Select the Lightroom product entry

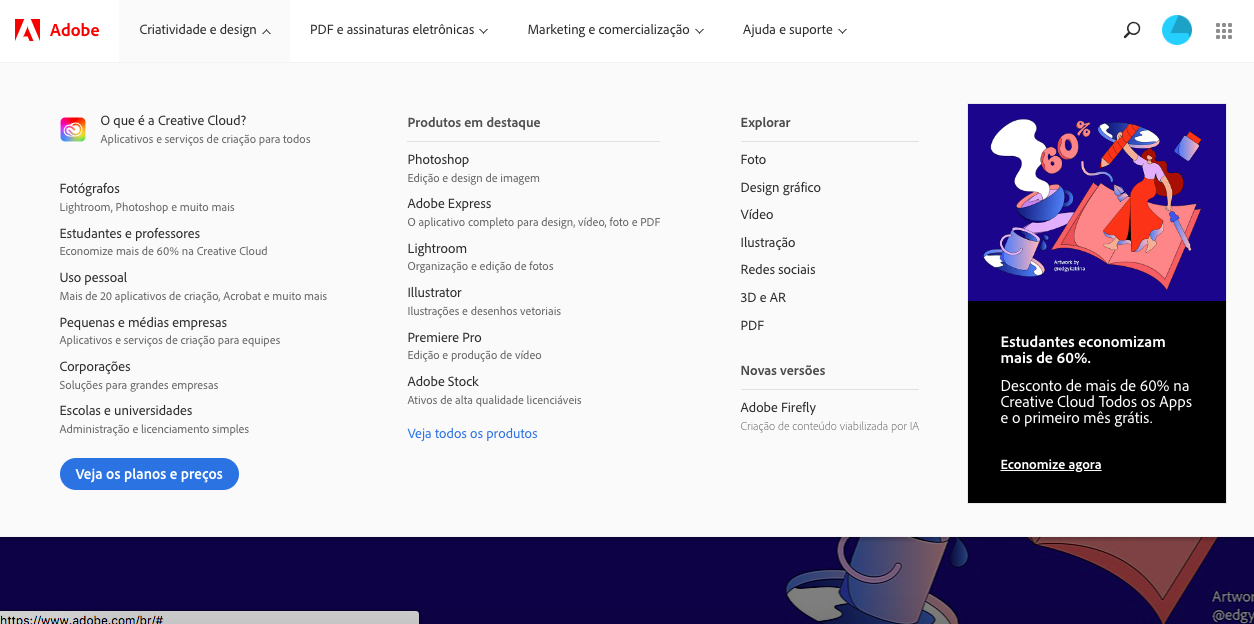437,248
